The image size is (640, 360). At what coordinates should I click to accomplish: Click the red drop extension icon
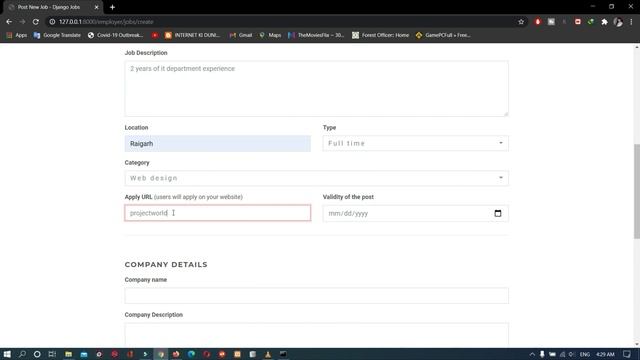(x=538, y=22)
